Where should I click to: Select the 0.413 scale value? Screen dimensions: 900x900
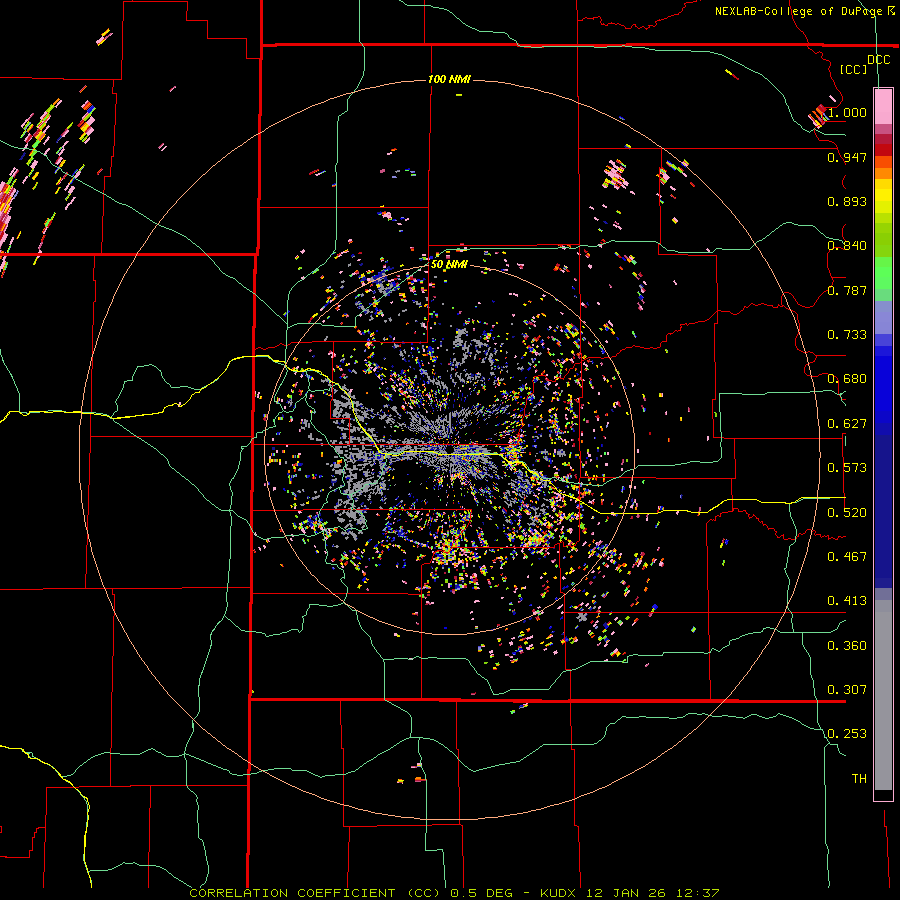pos(847,600)
